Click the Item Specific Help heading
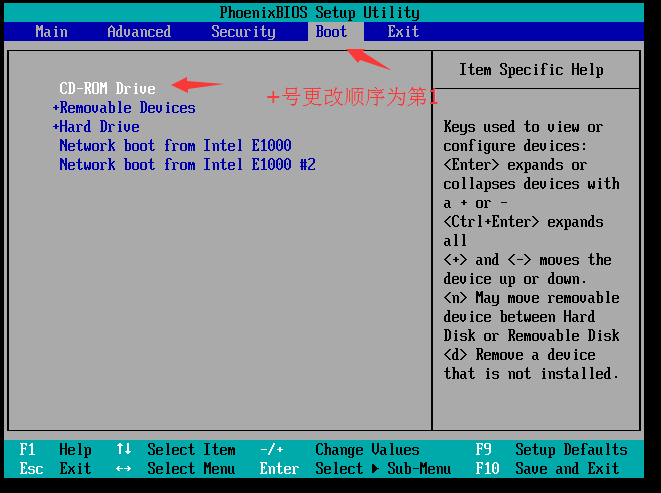 [531, 70]
